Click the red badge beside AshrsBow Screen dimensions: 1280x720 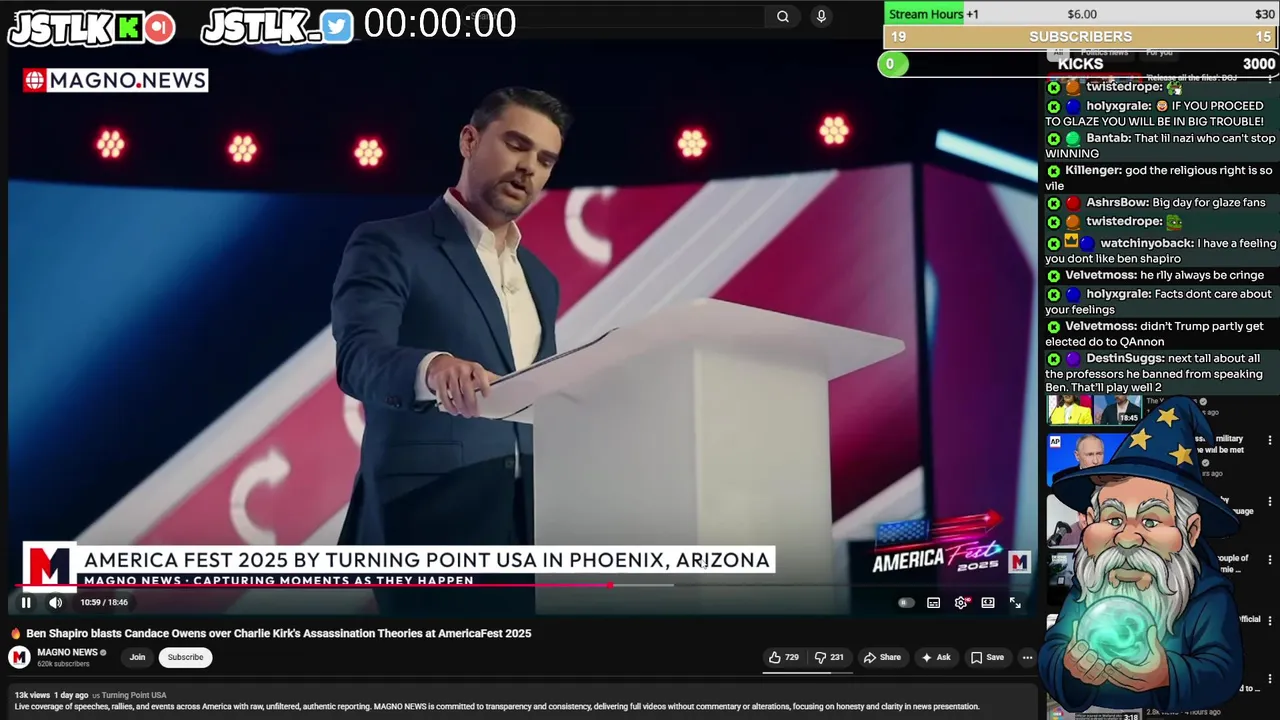click(x=1073, y=203)
